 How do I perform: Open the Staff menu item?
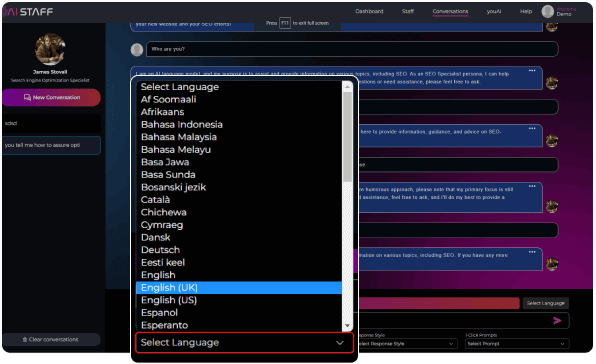point(408,11)
